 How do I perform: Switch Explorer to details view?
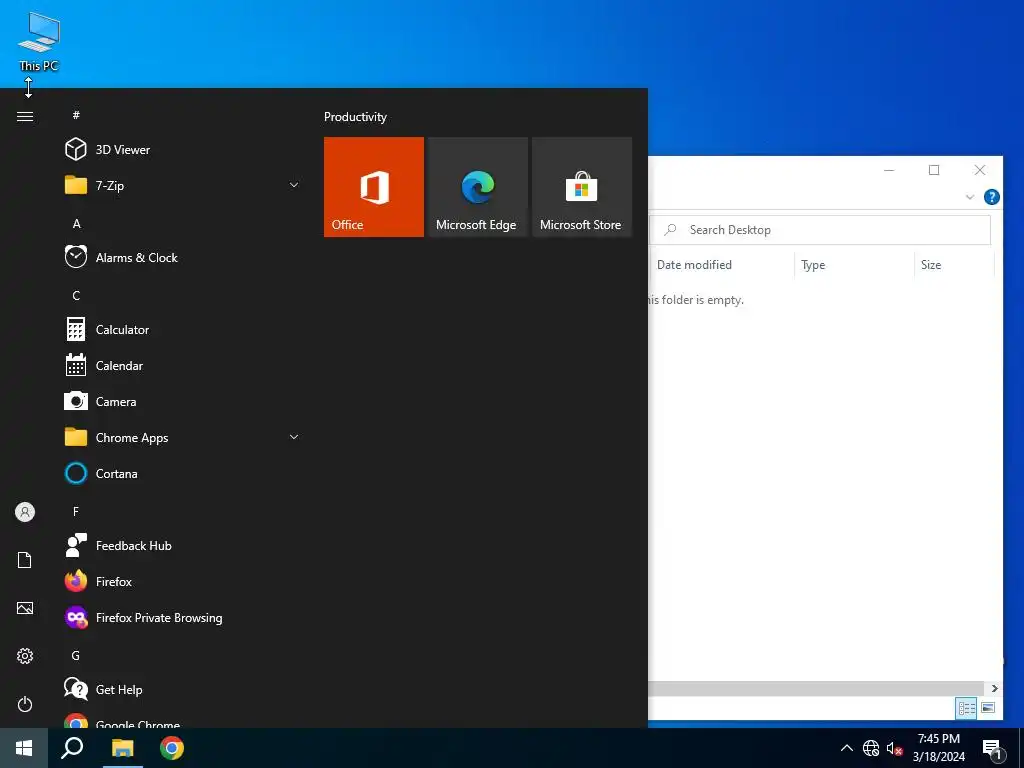pyautogui.click(x=967, y=708)
